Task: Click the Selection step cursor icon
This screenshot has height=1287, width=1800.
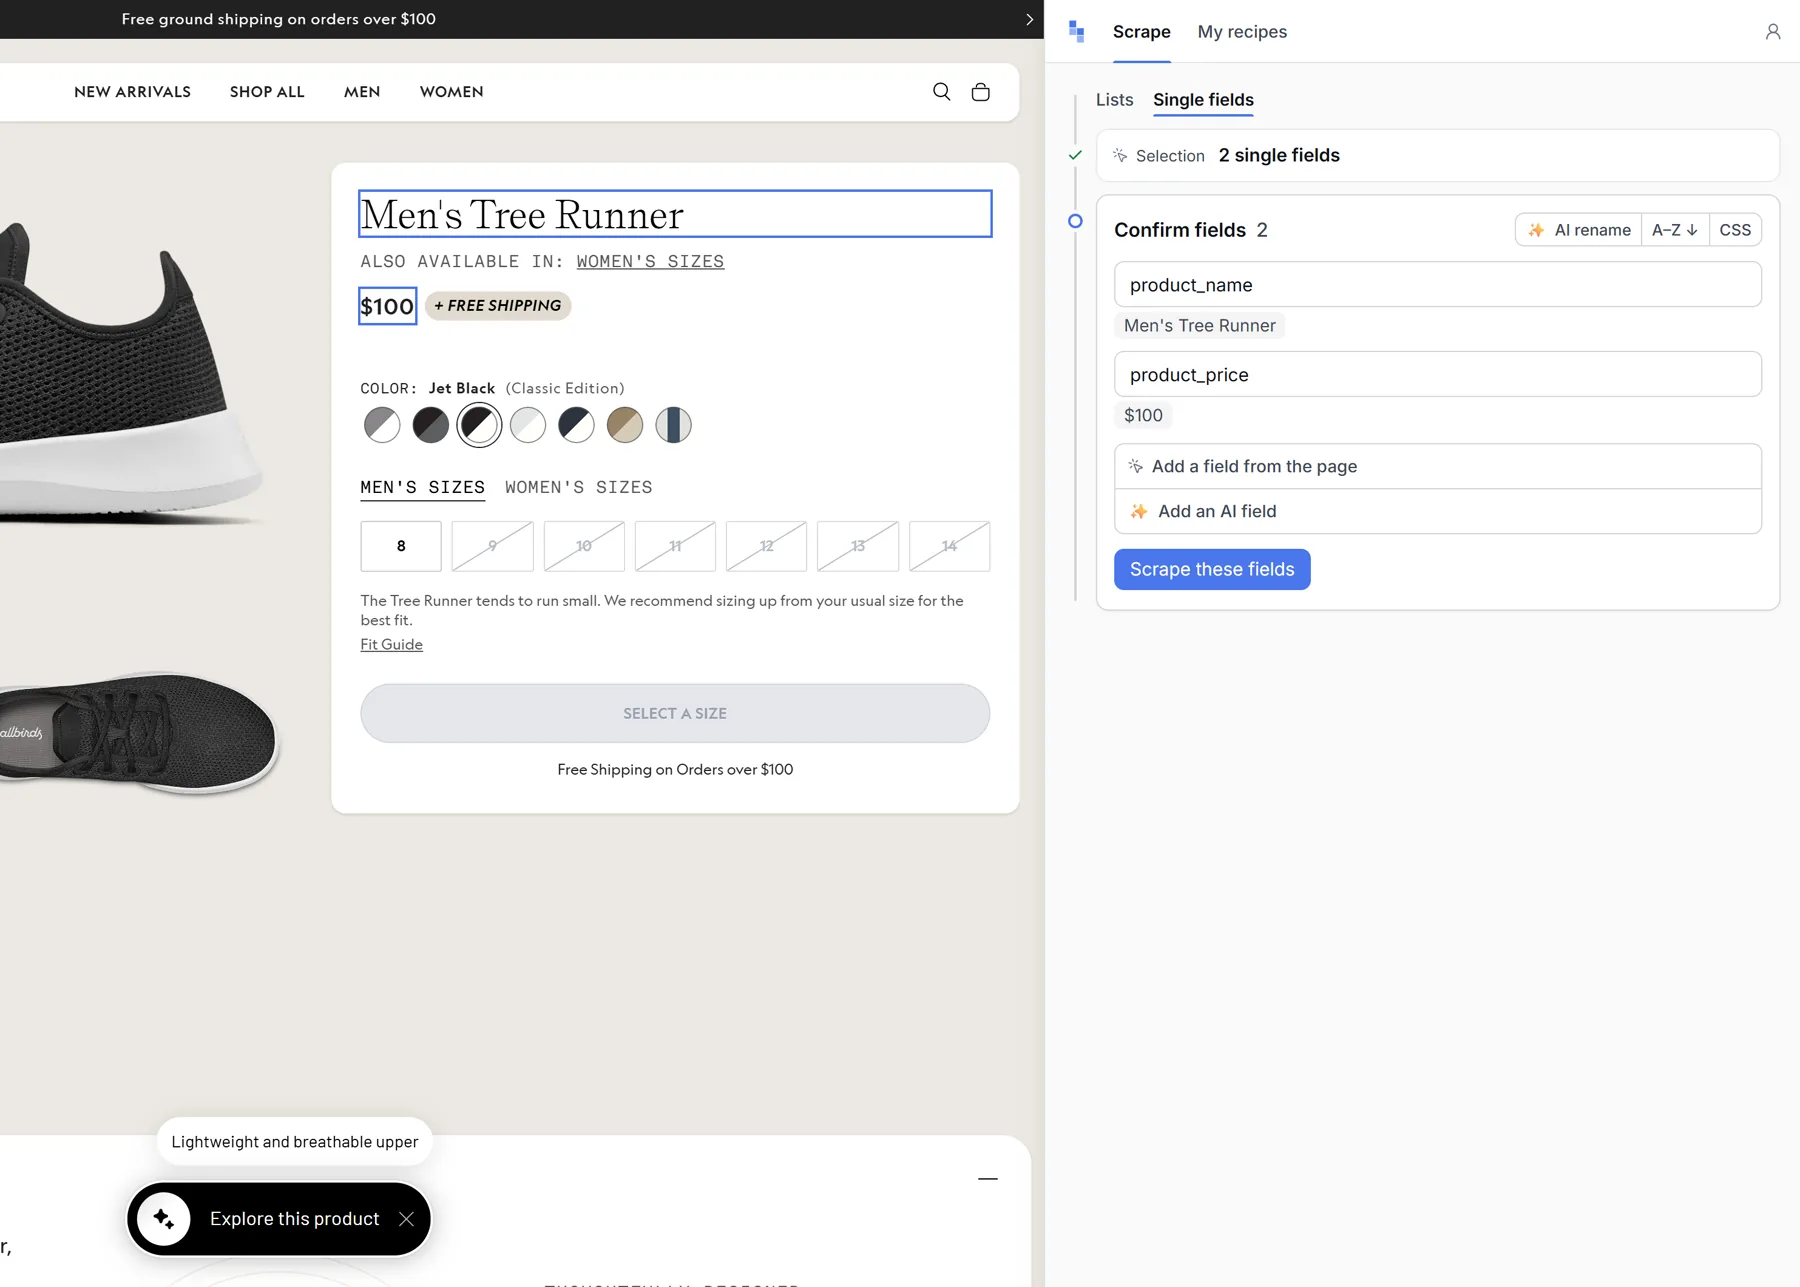Action: 1120,156
